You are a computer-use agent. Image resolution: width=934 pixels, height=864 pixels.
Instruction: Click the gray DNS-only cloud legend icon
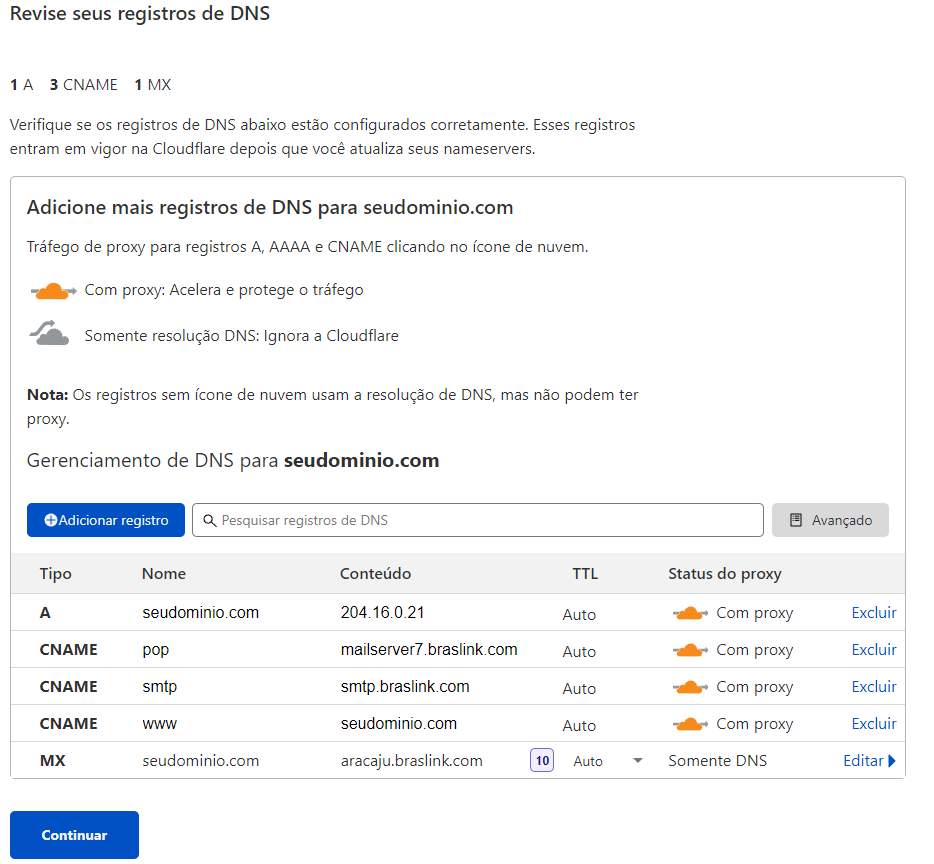coord(49,332)
